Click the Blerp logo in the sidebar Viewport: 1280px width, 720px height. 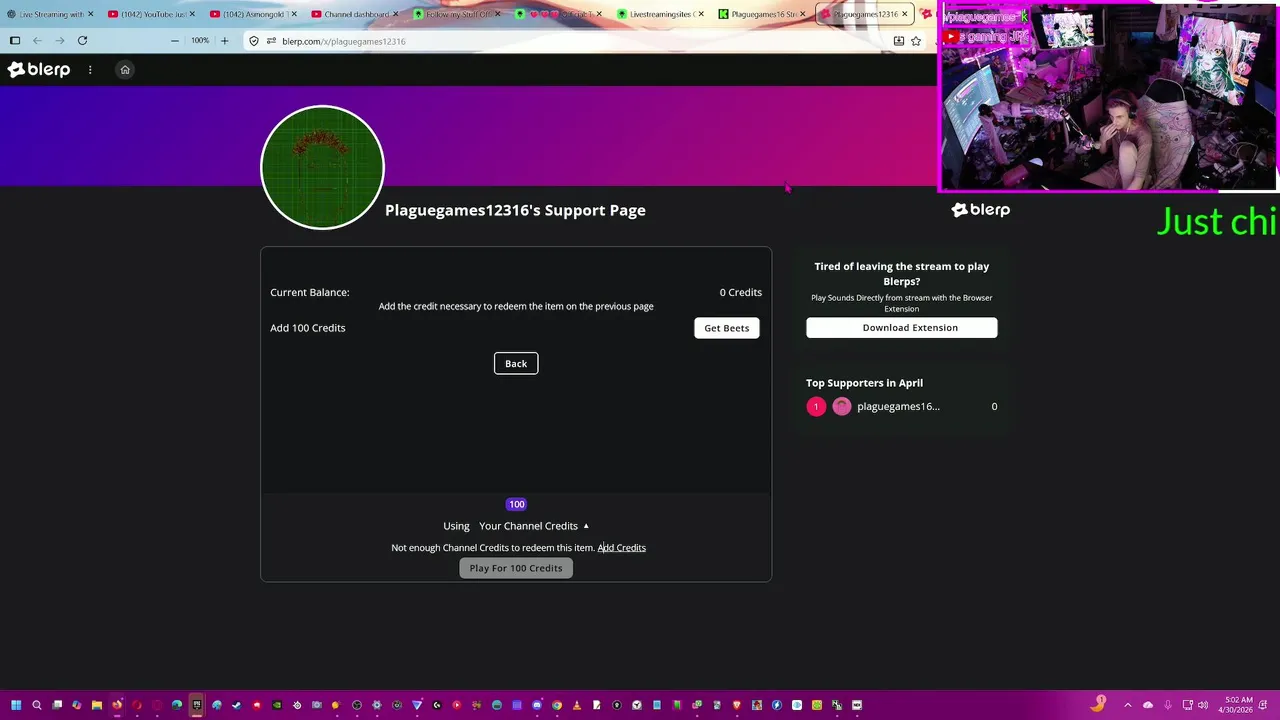click(x=980, y=210)
